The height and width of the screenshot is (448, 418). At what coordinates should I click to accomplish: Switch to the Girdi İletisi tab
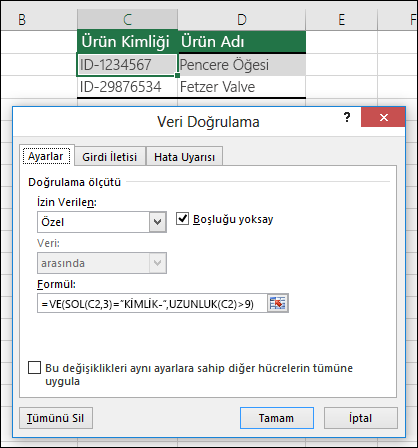(110, 157)
